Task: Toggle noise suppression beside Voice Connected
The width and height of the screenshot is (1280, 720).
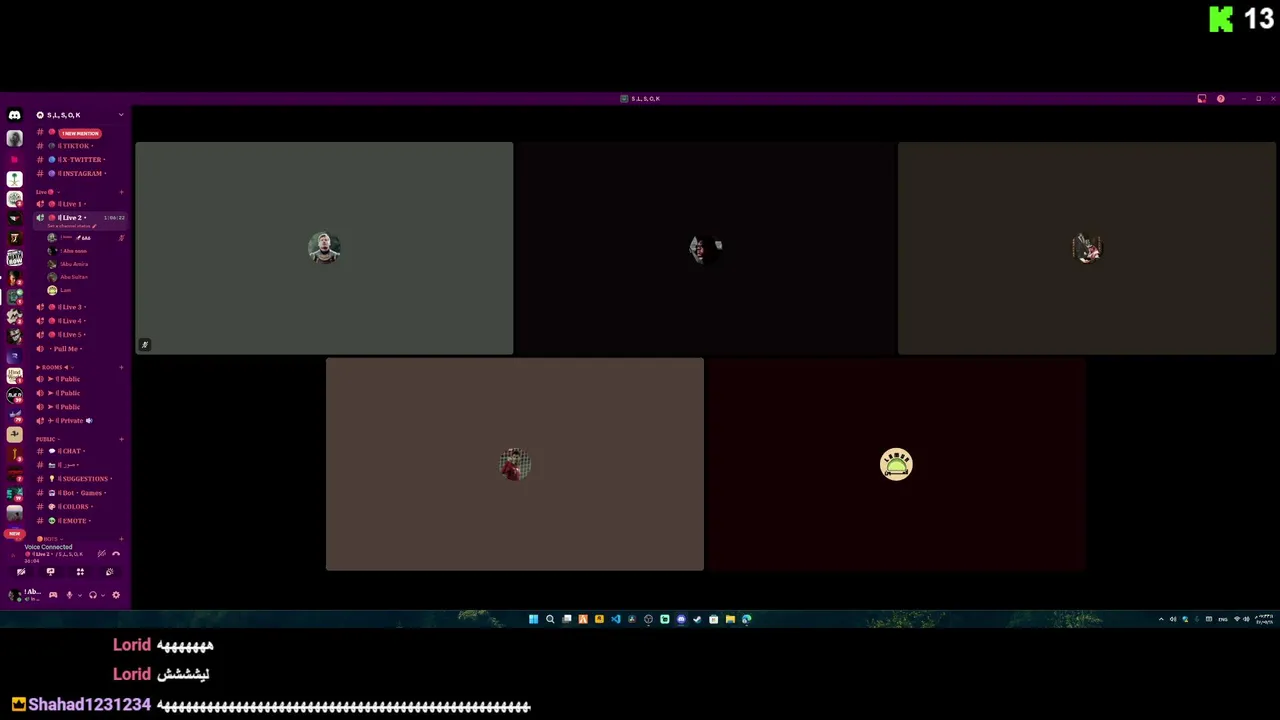Action: tap(101, 553)
